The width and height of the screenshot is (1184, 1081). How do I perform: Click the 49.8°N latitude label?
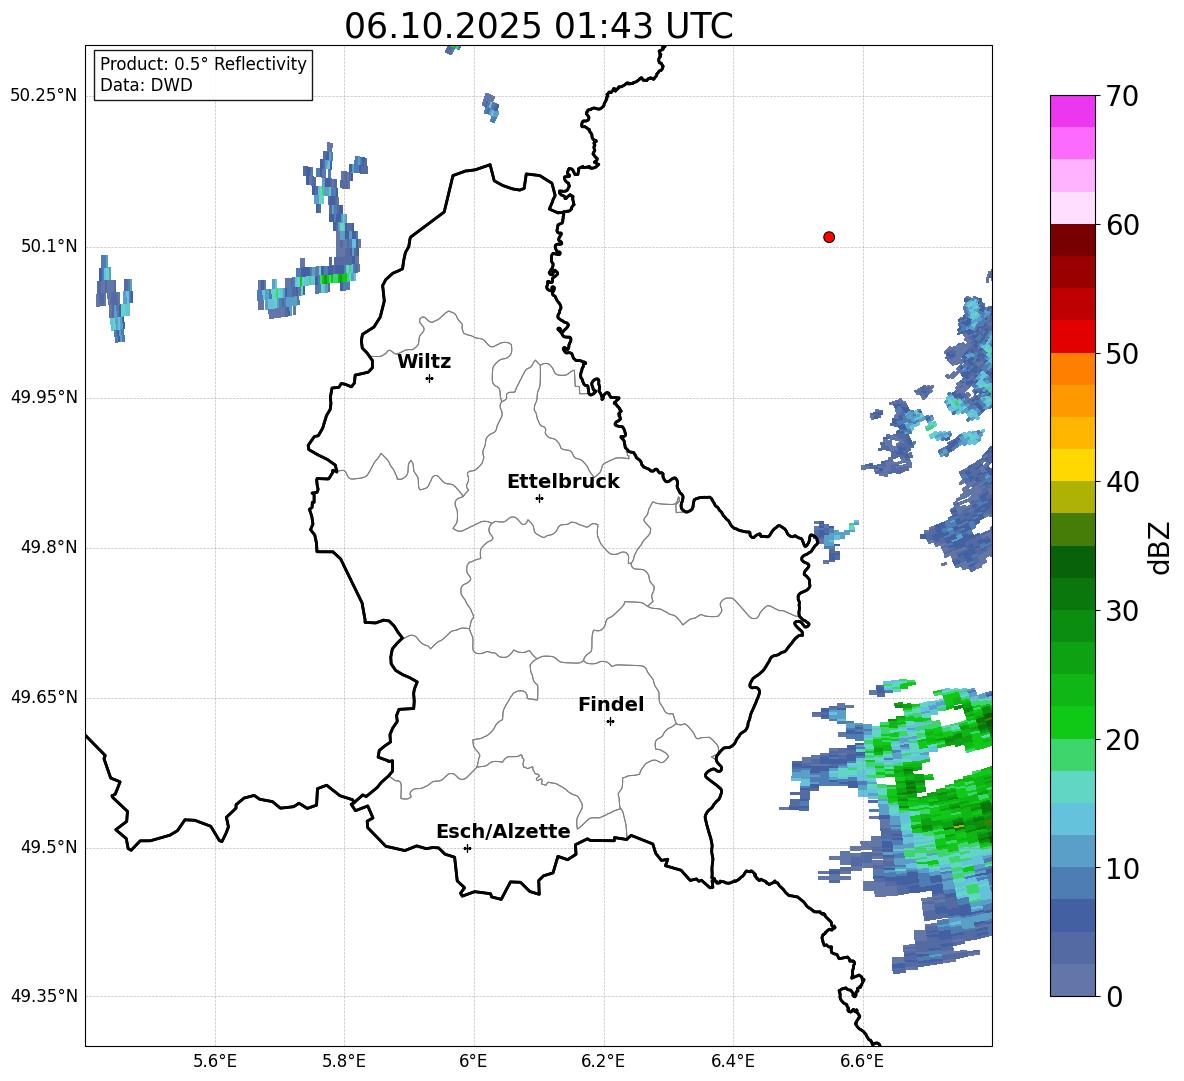49,547
